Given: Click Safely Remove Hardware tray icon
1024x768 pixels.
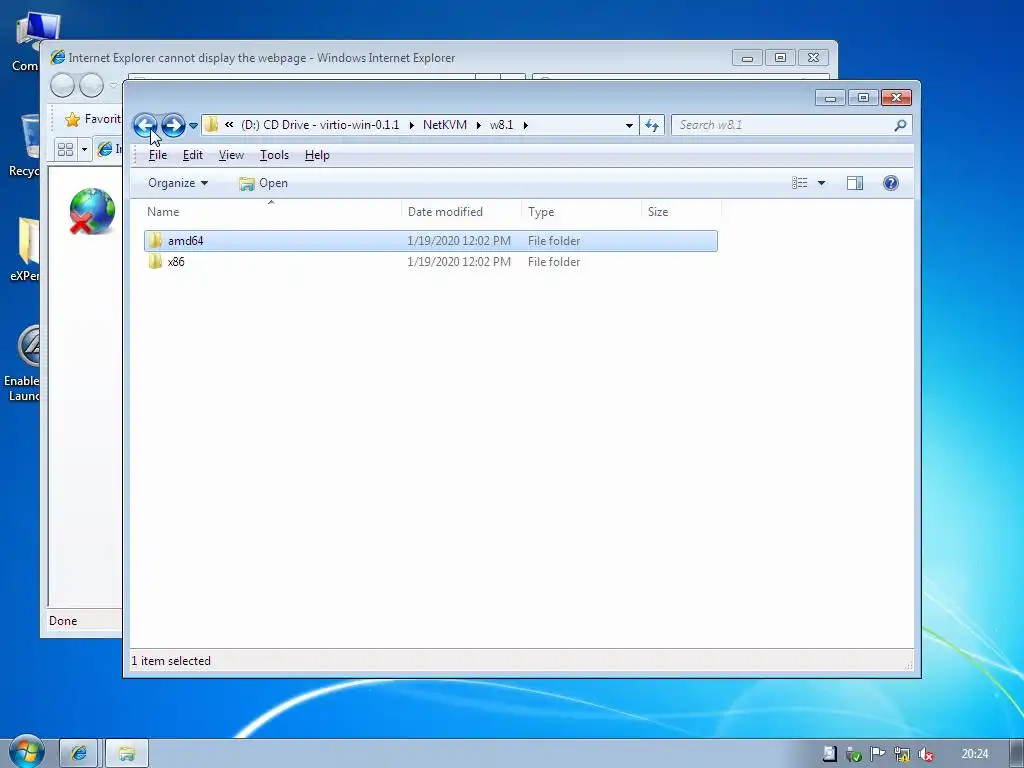Looking at the screenshot, I should coord(854,754).
